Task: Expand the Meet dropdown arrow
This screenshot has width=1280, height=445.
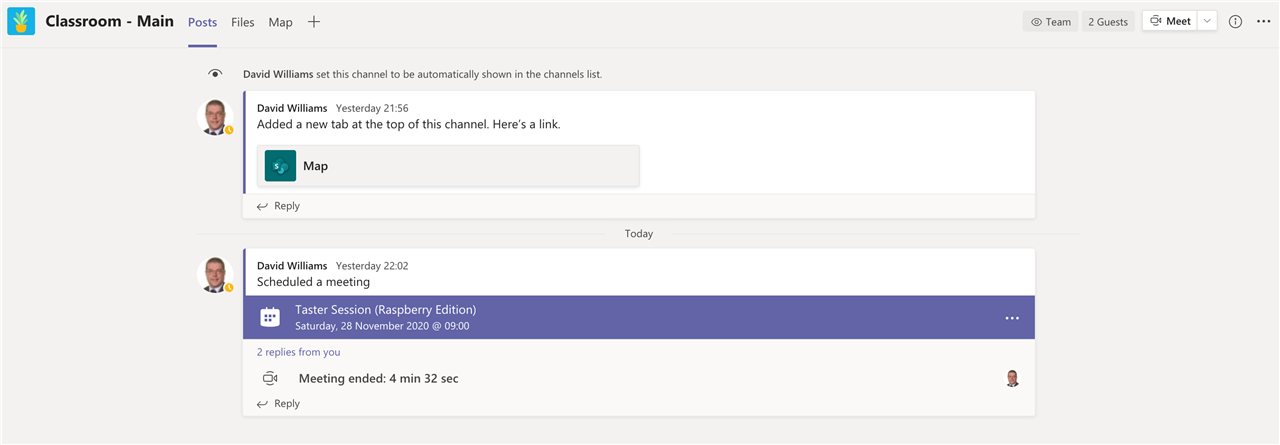Action: [1207, 21]
